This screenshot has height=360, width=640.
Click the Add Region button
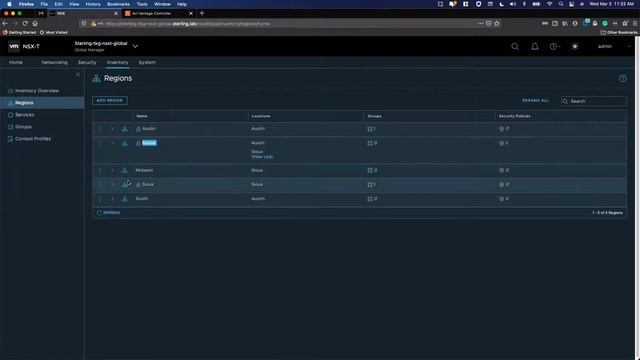pyautogui.click(x=110, y=100)
